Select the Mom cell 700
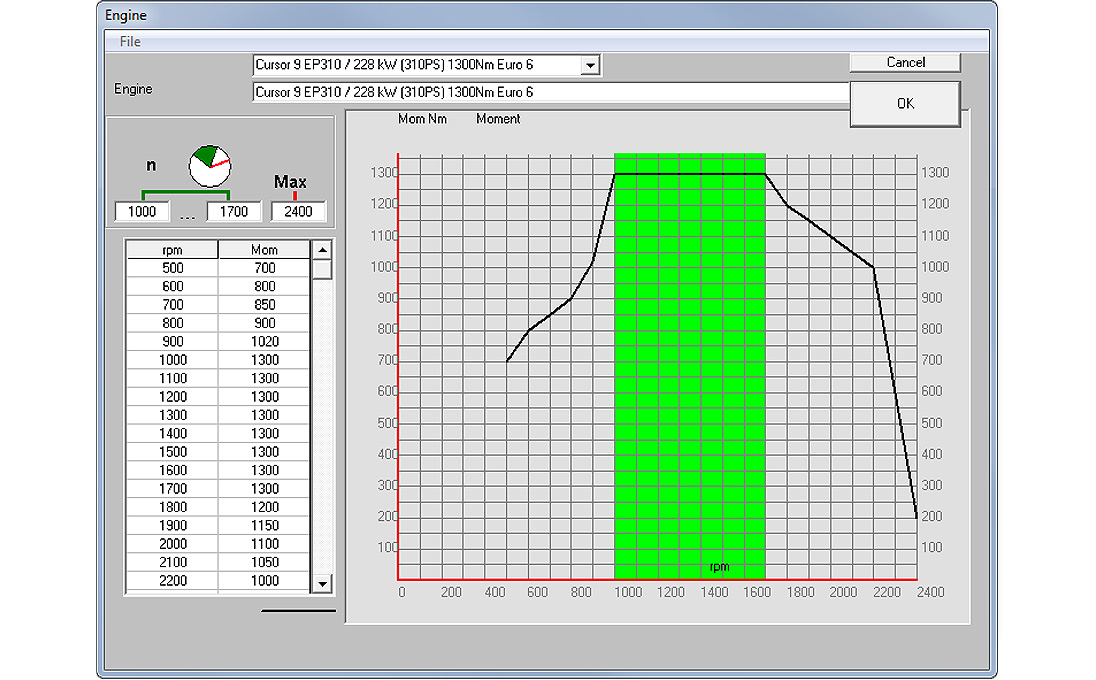This screenshot has height=680, width=1096. tap(264, 268)
